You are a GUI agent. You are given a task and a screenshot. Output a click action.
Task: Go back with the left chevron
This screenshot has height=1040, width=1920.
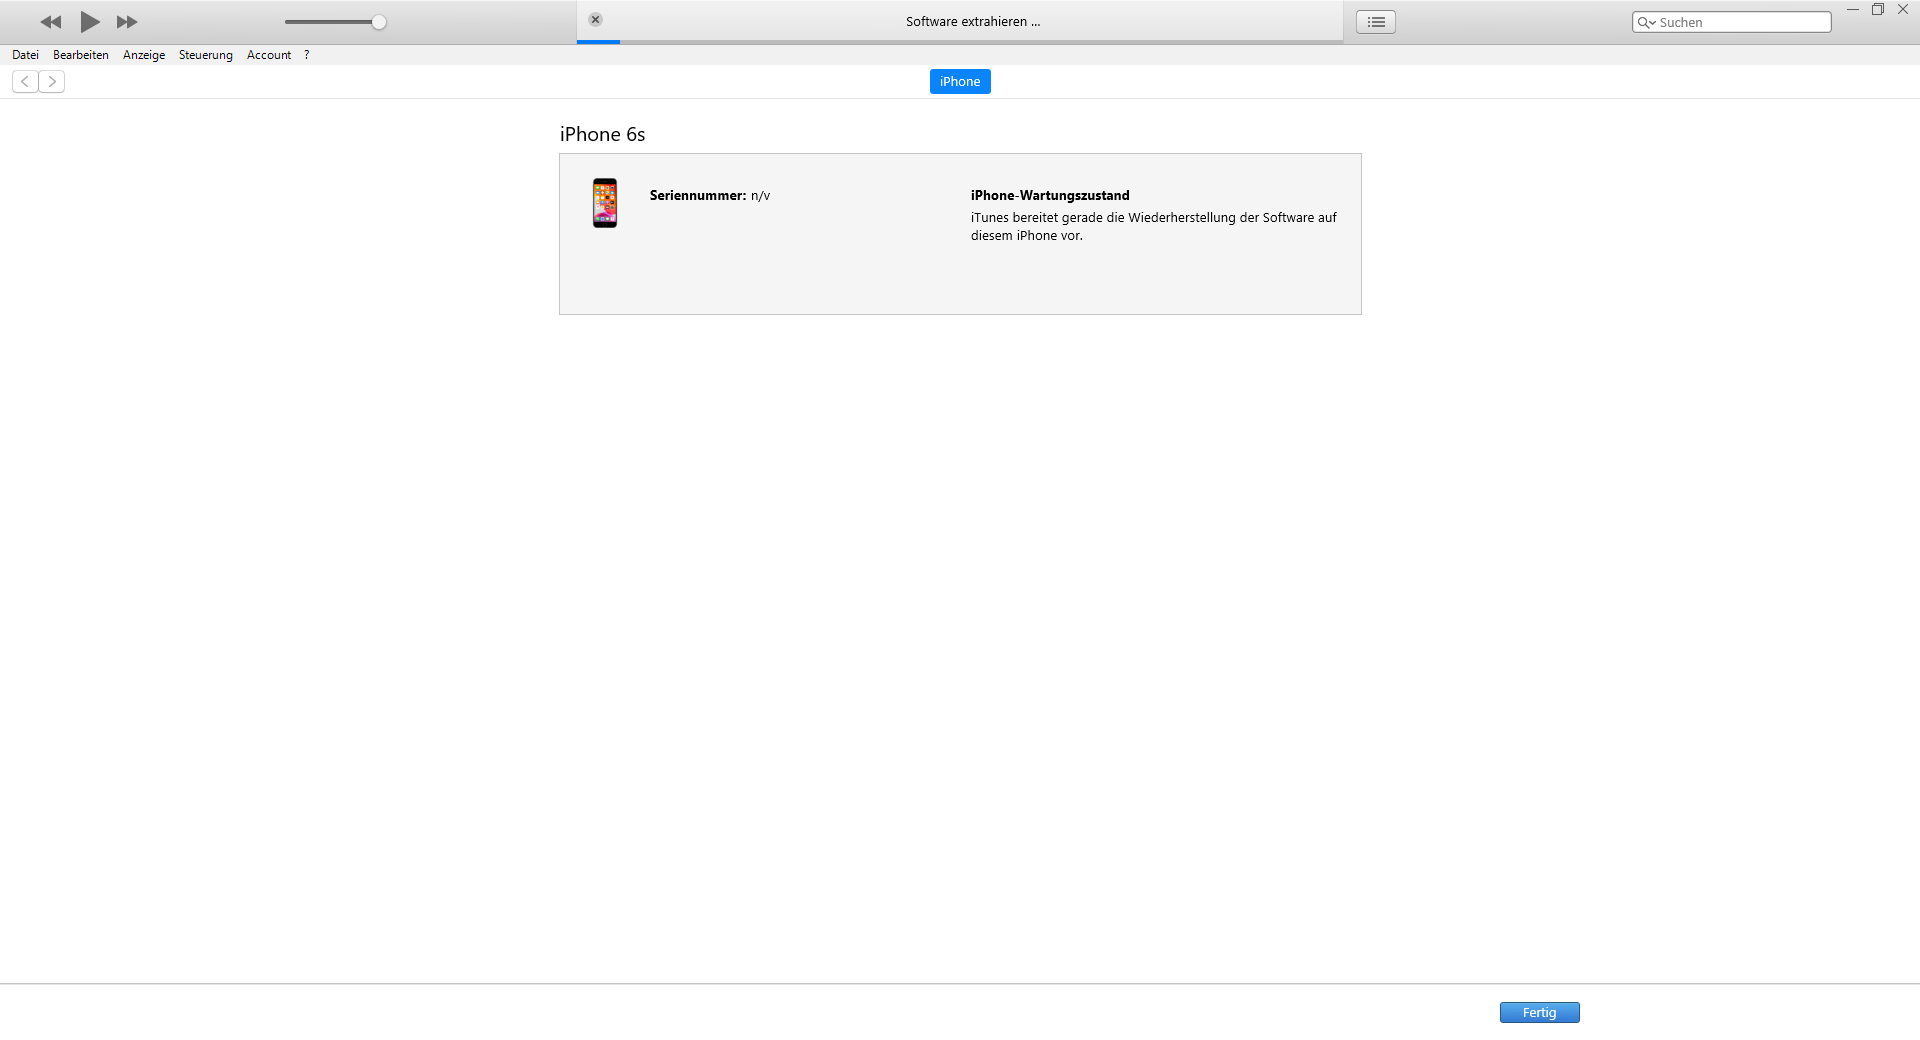tap(25, 82)
